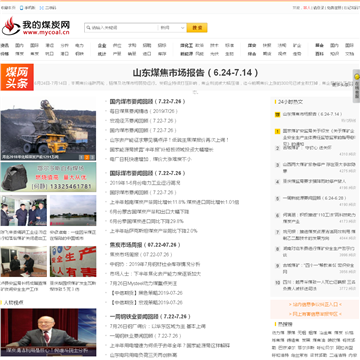This screenshot has height=360, width=360.
Task: Open the 7月26日 steel mill price adjustment article
Action: click(158, 326)
